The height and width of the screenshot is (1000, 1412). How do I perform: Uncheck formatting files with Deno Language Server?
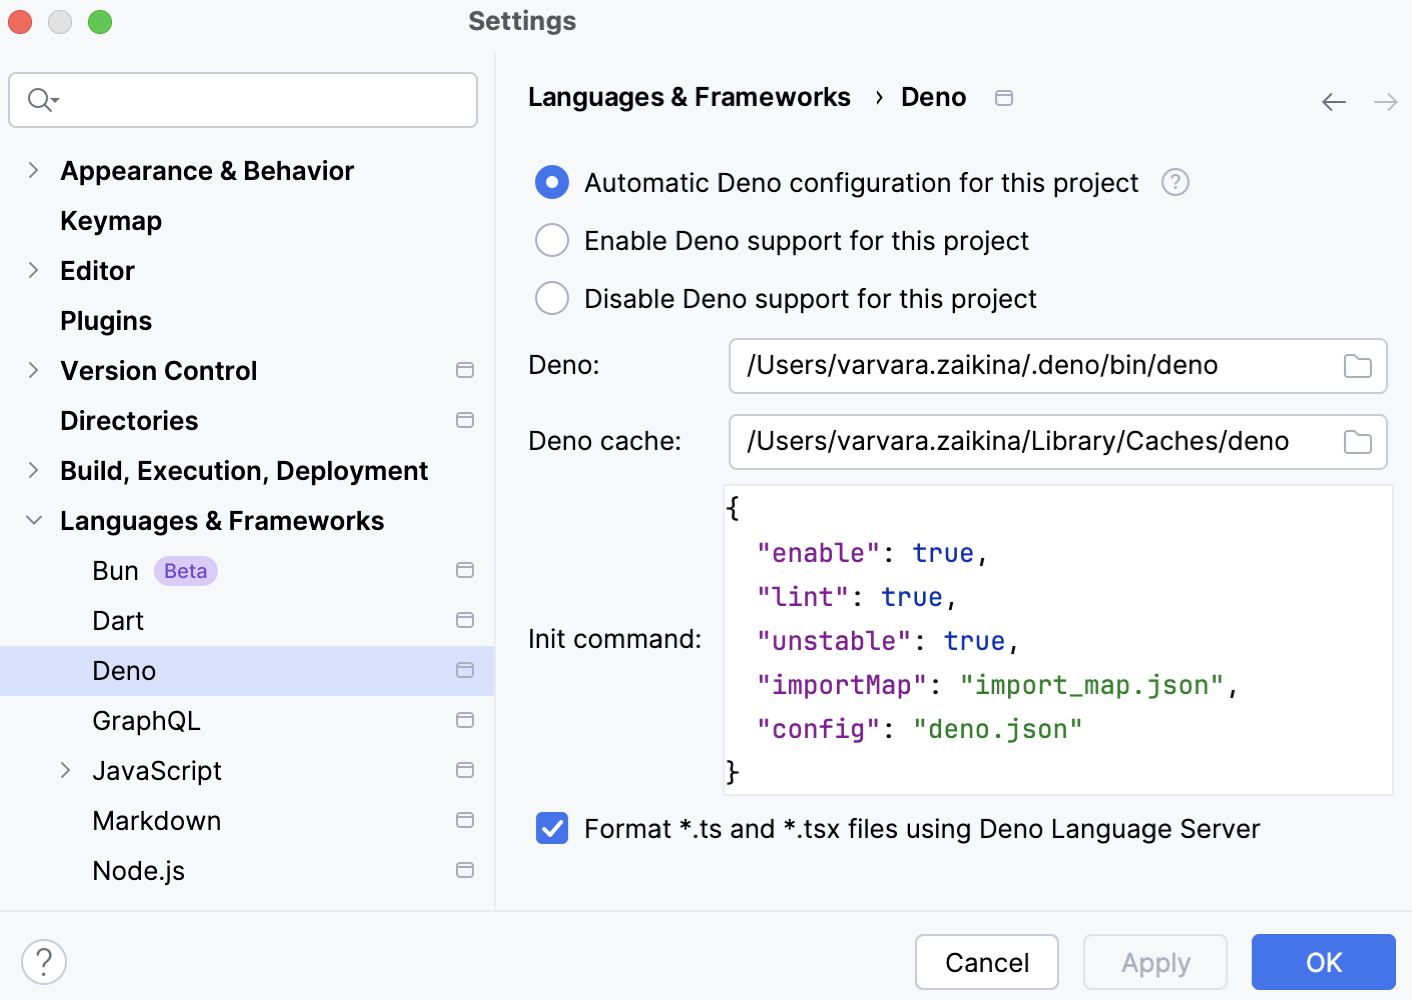tap(552, 828)
